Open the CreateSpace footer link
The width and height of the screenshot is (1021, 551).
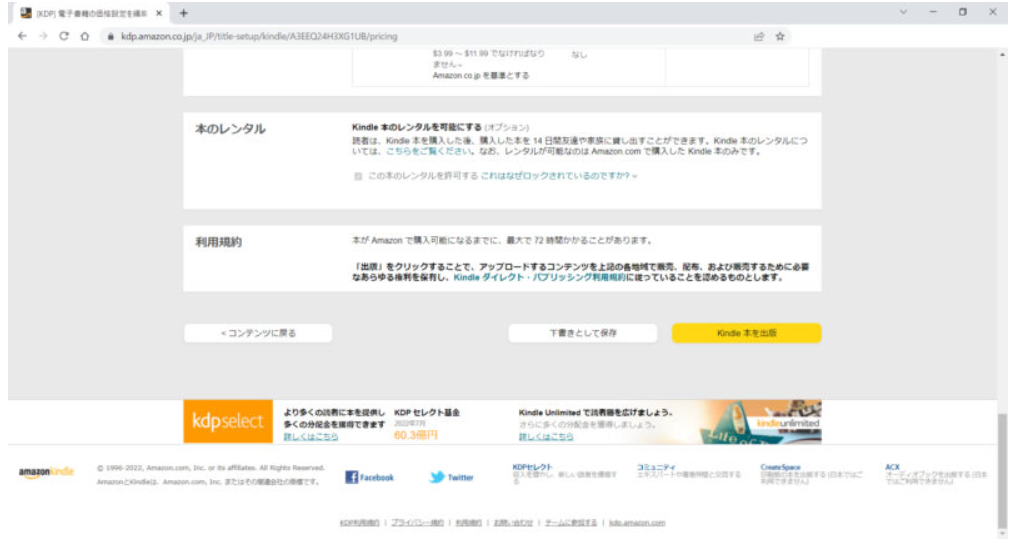coord(780,467)
